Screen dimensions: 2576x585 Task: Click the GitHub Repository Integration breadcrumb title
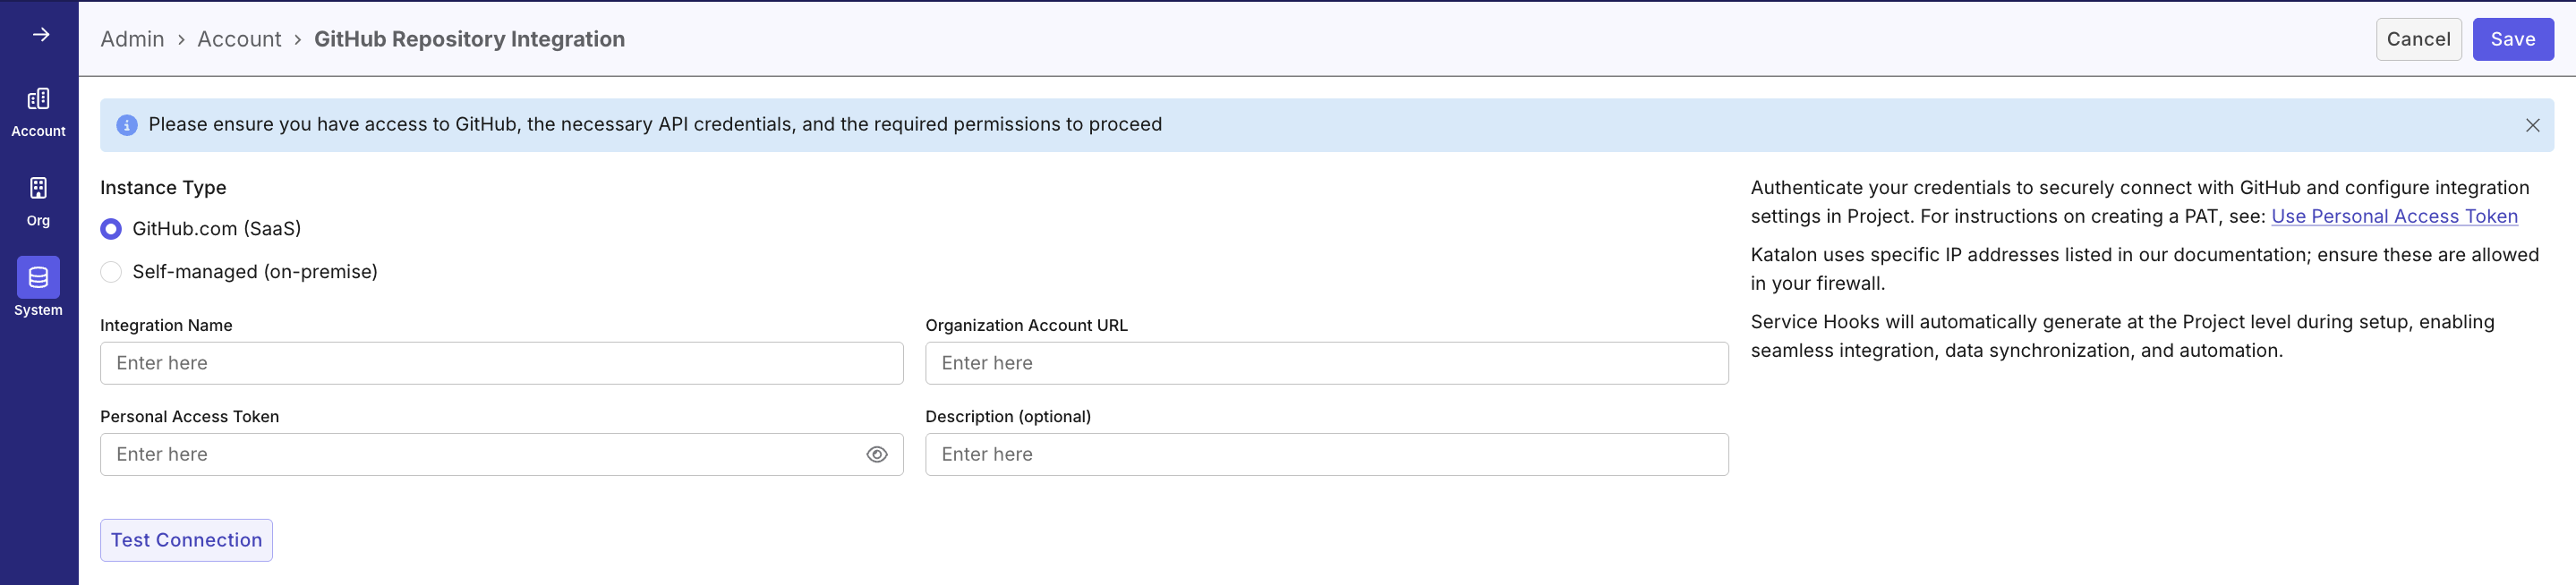[x=469, y=39]
